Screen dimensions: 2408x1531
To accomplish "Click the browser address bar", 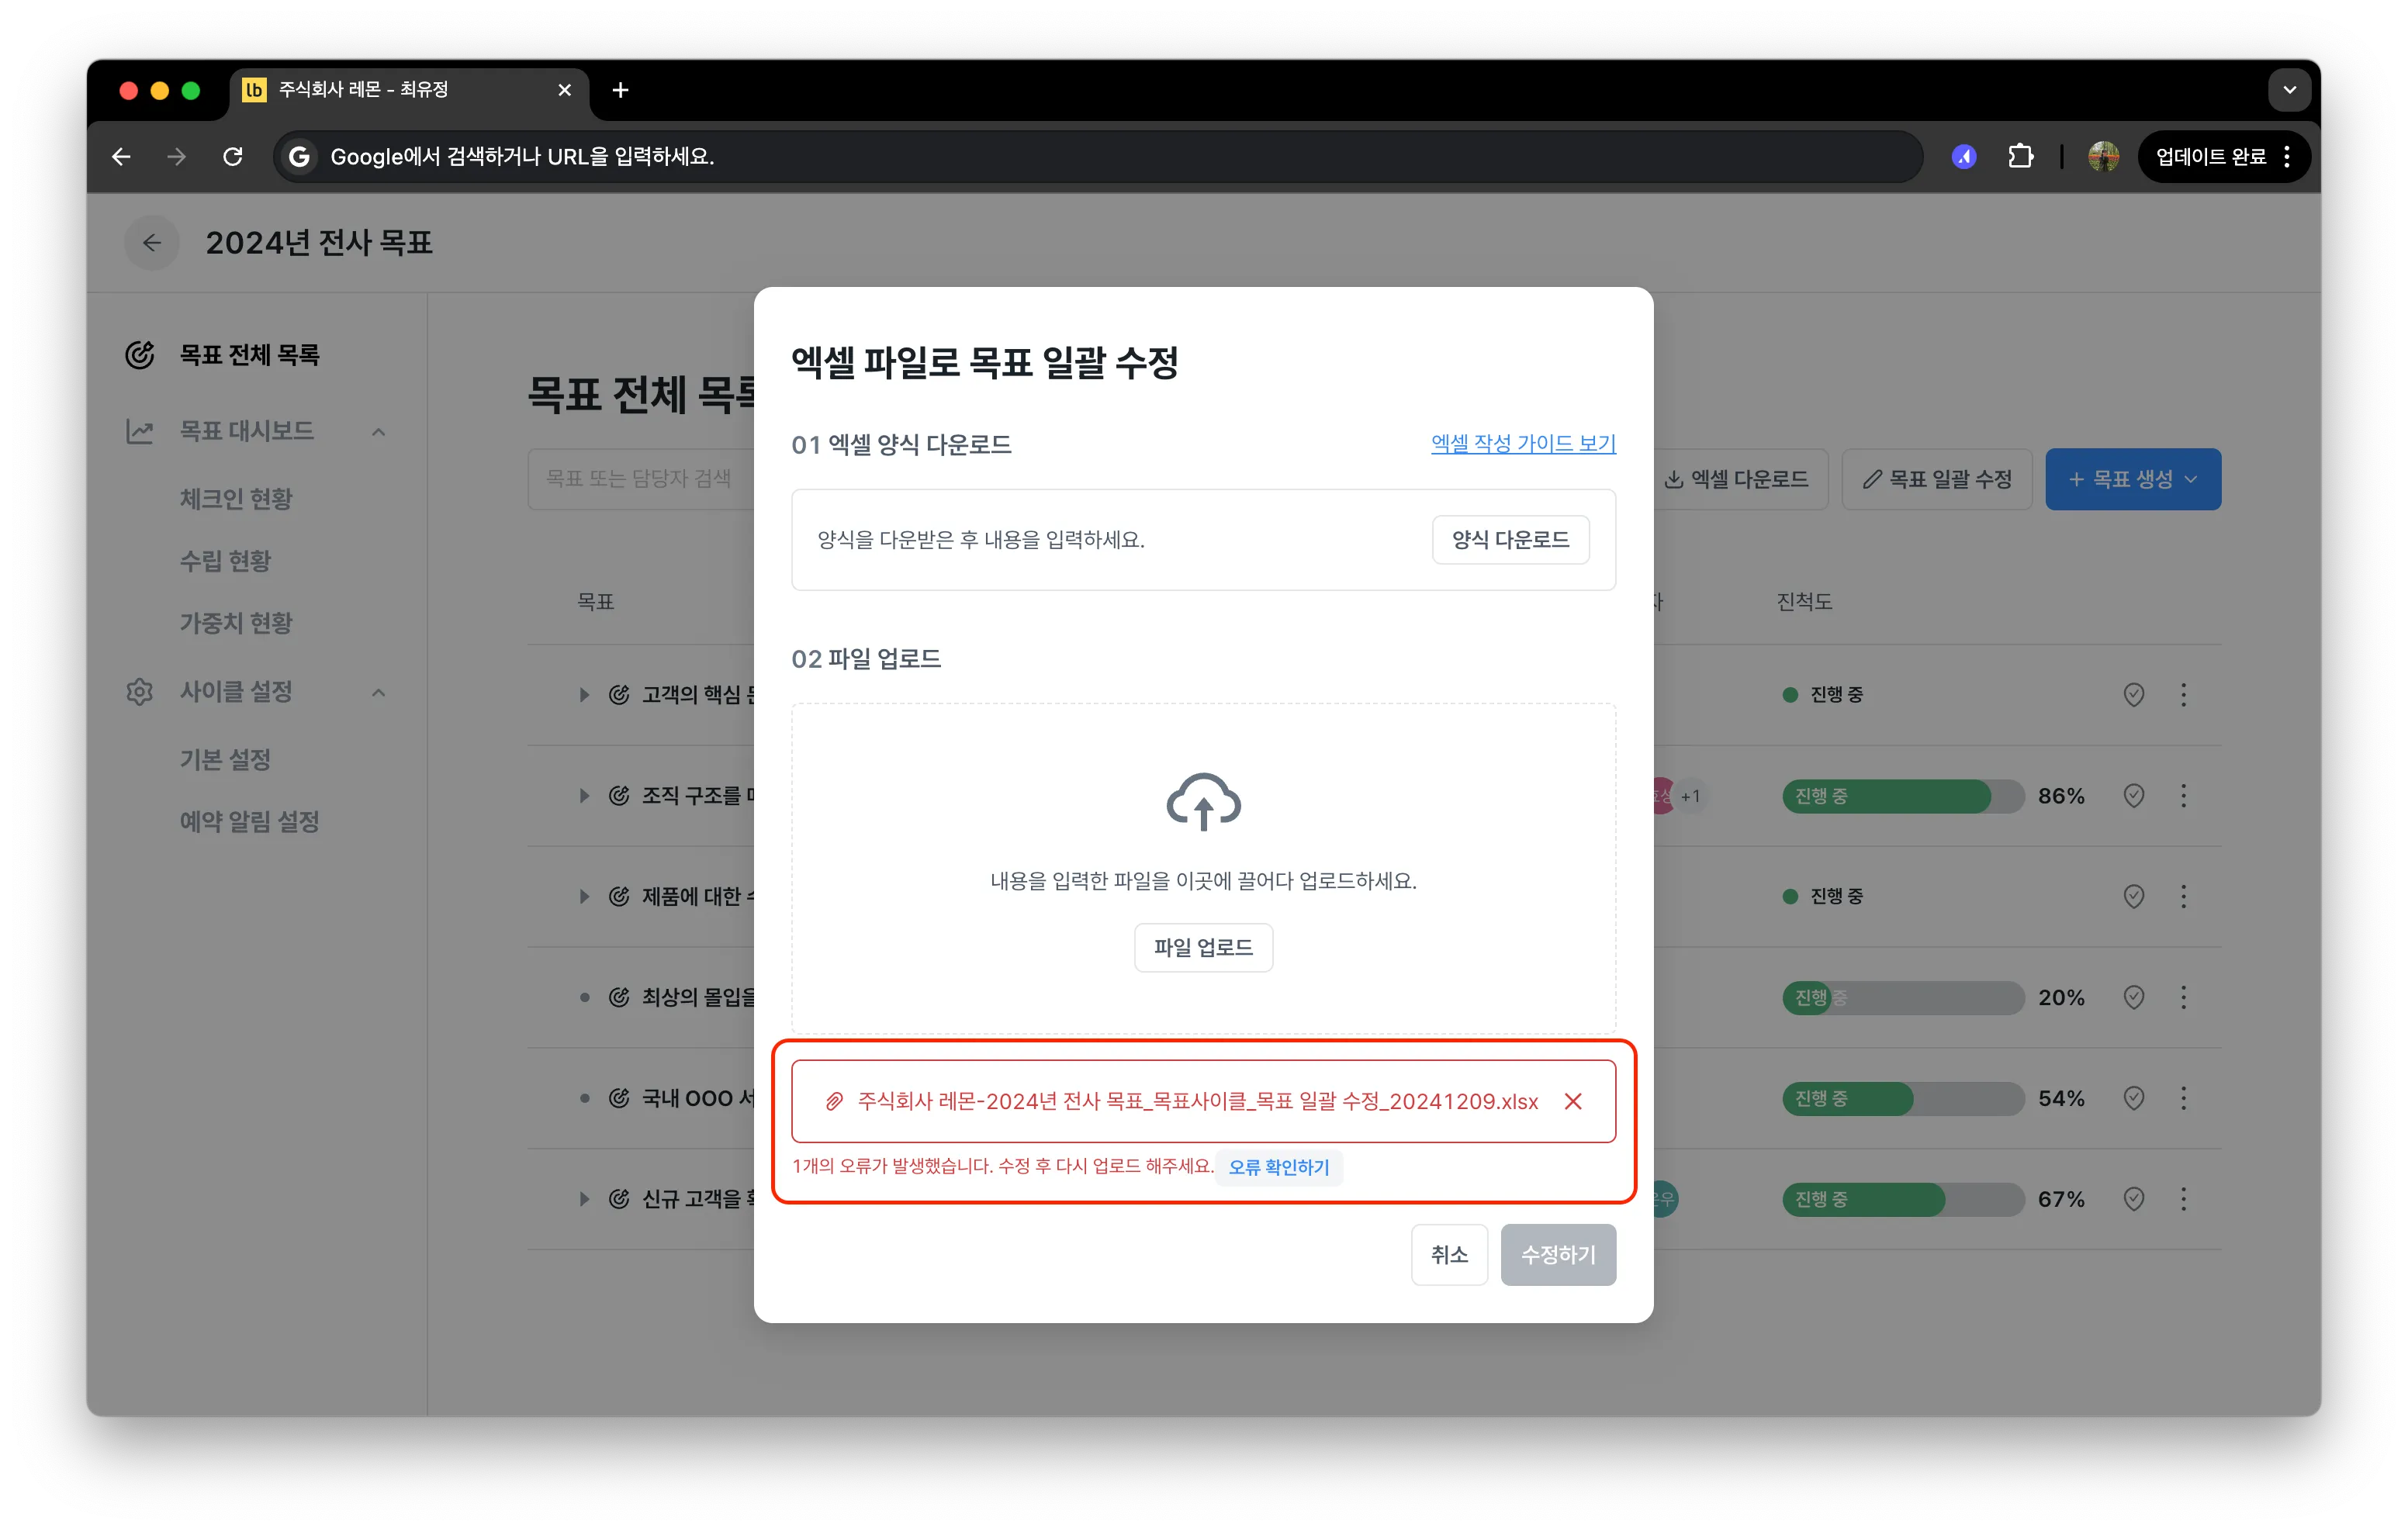I will 1098,157.
